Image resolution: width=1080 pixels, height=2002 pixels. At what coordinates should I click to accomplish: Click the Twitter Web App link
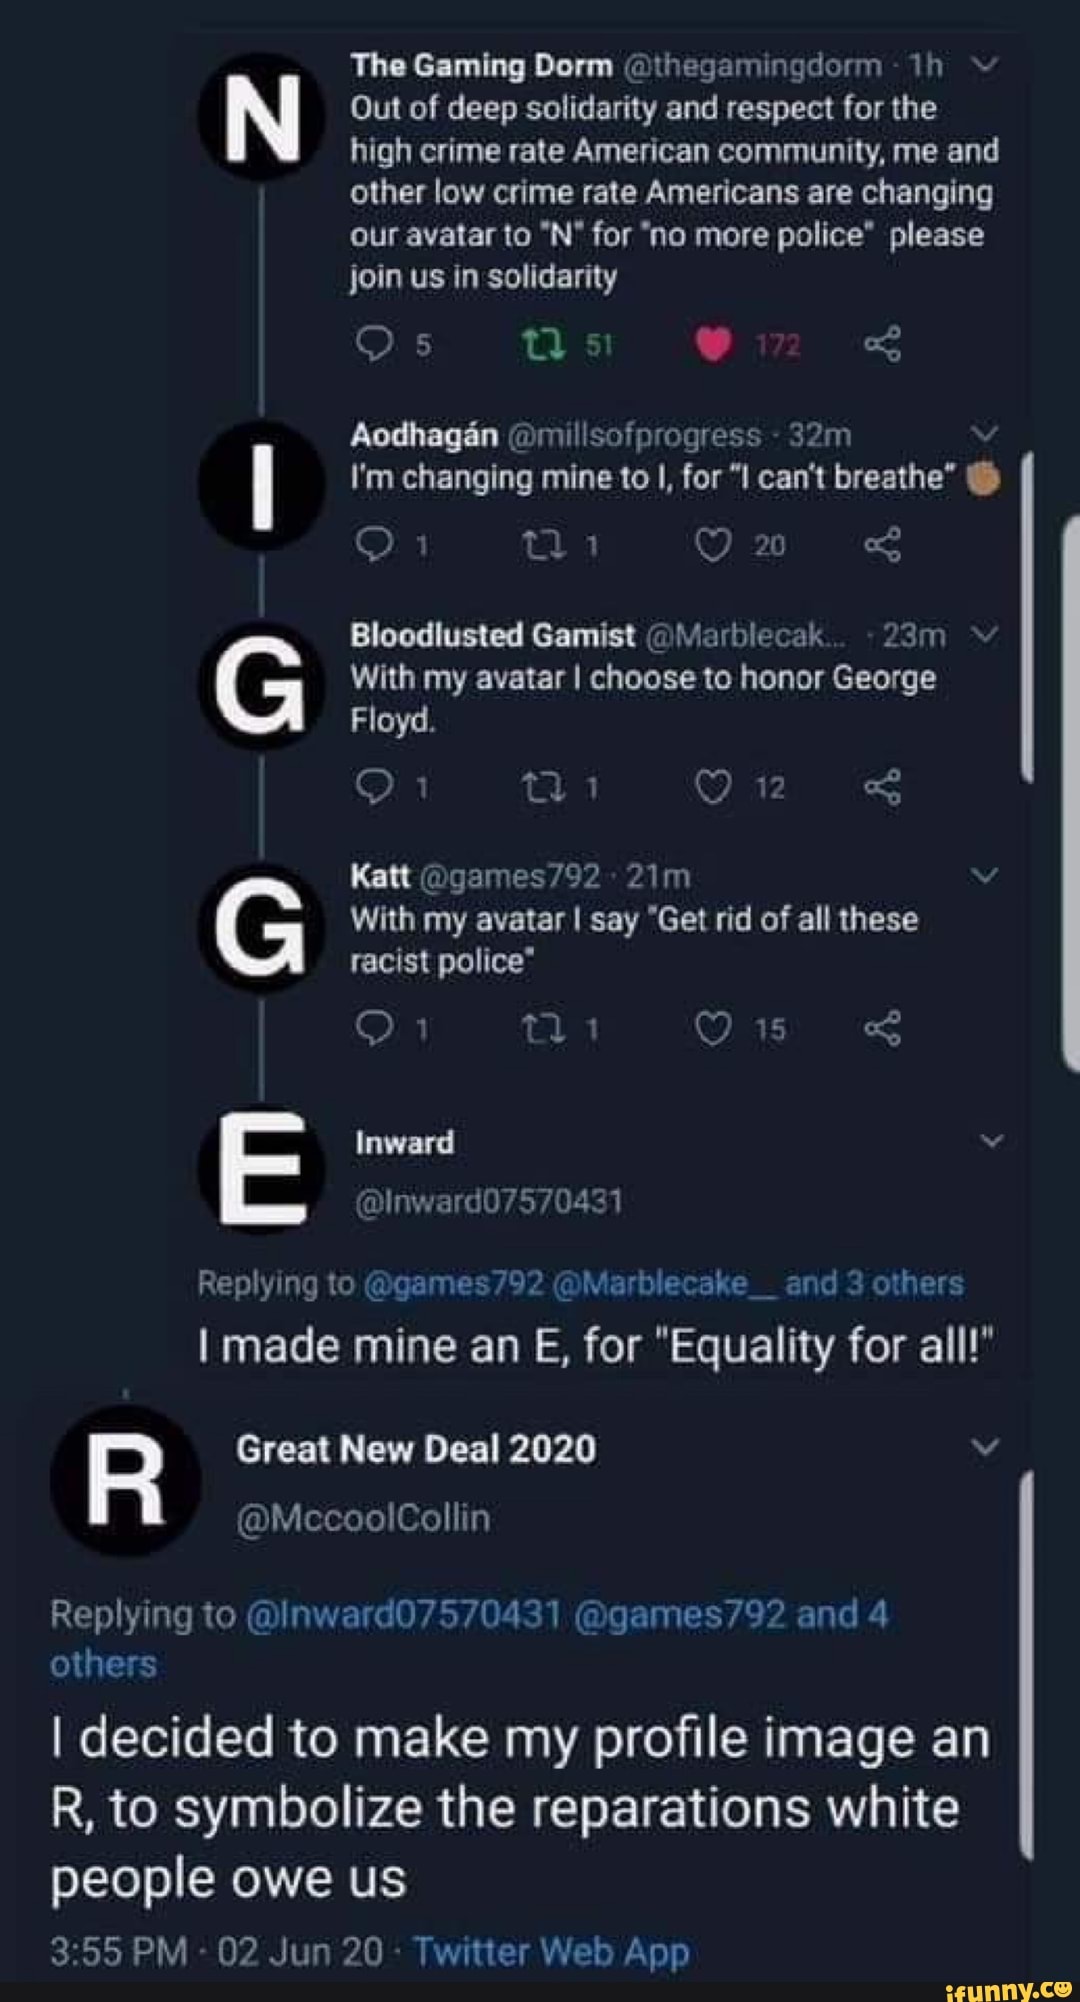pyautogui.click(x=551, y=1951)
